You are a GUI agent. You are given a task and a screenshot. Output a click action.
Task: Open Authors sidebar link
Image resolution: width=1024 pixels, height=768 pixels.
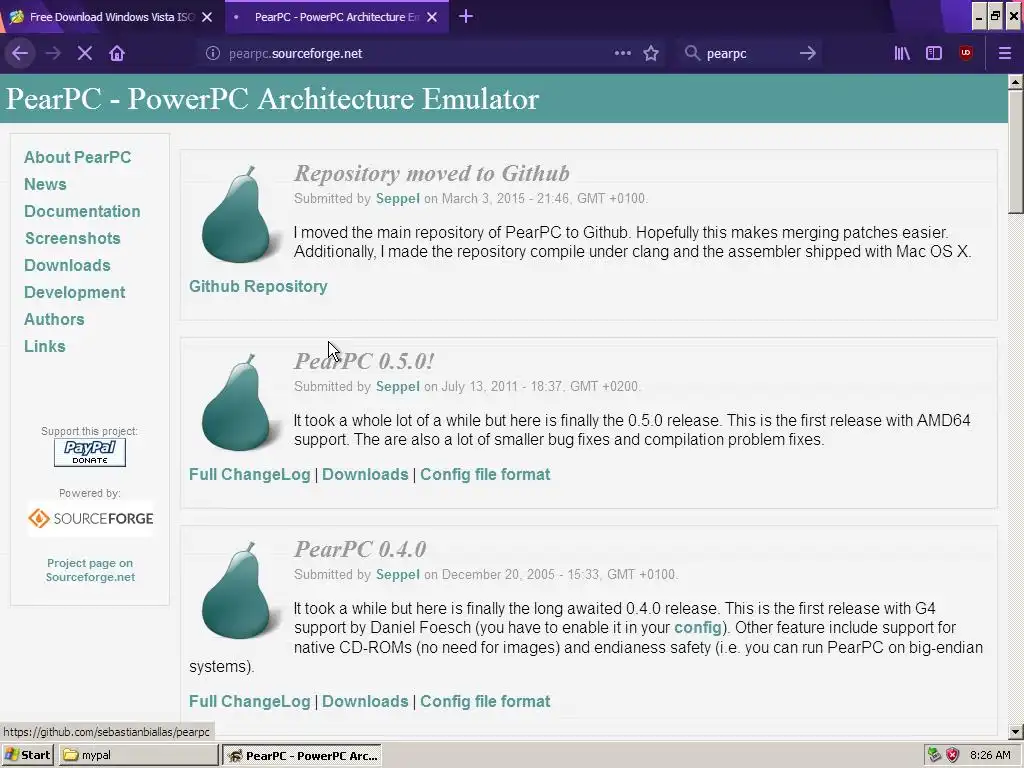54,319
